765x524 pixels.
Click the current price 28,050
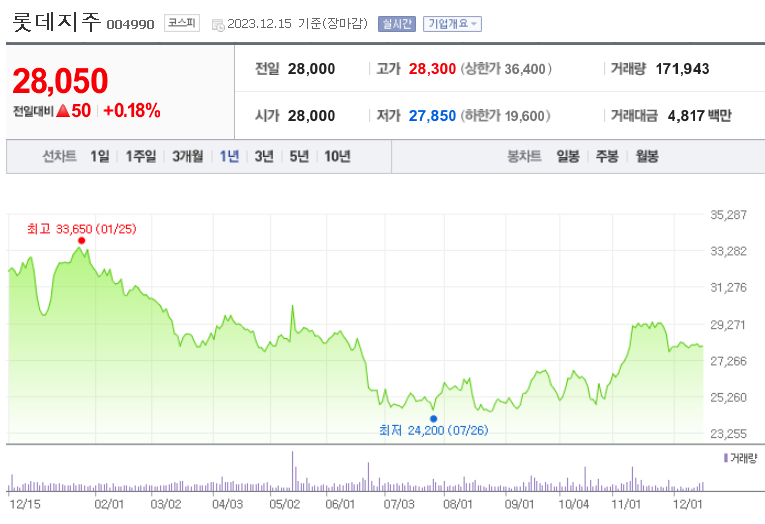tap(60, 81)
